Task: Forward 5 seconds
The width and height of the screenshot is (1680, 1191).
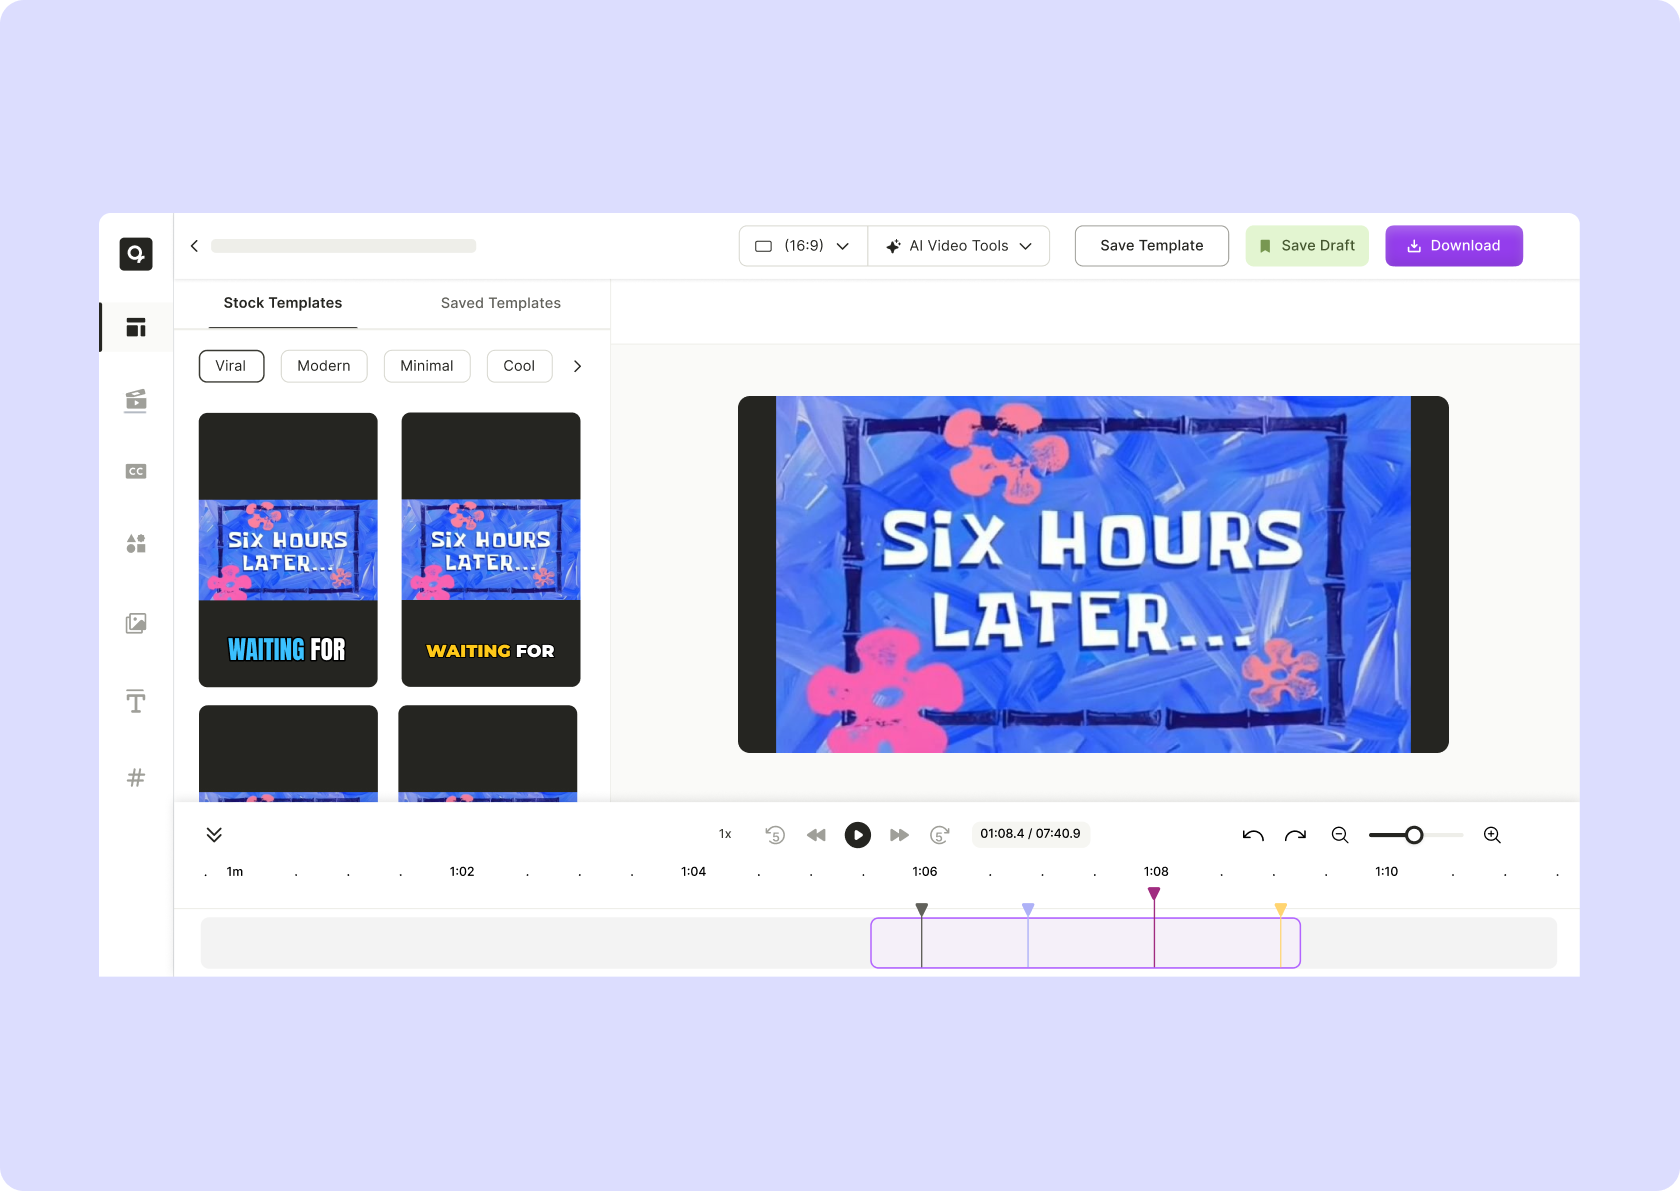Action: [x=940, y=835]
